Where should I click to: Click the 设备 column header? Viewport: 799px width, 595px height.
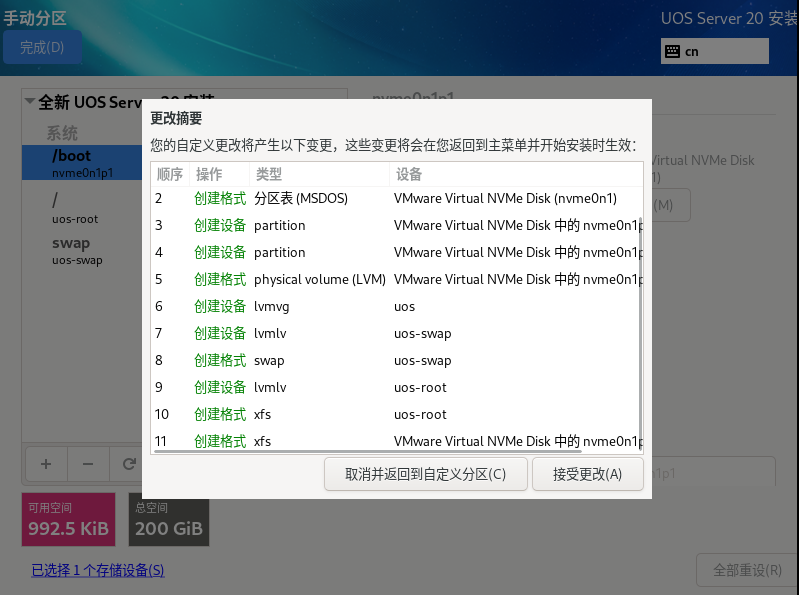coord(516,174)
